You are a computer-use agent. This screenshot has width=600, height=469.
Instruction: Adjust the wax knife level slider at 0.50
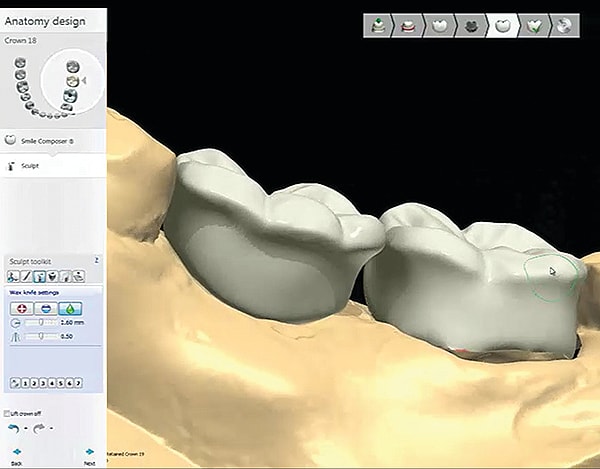click(41, 336)
